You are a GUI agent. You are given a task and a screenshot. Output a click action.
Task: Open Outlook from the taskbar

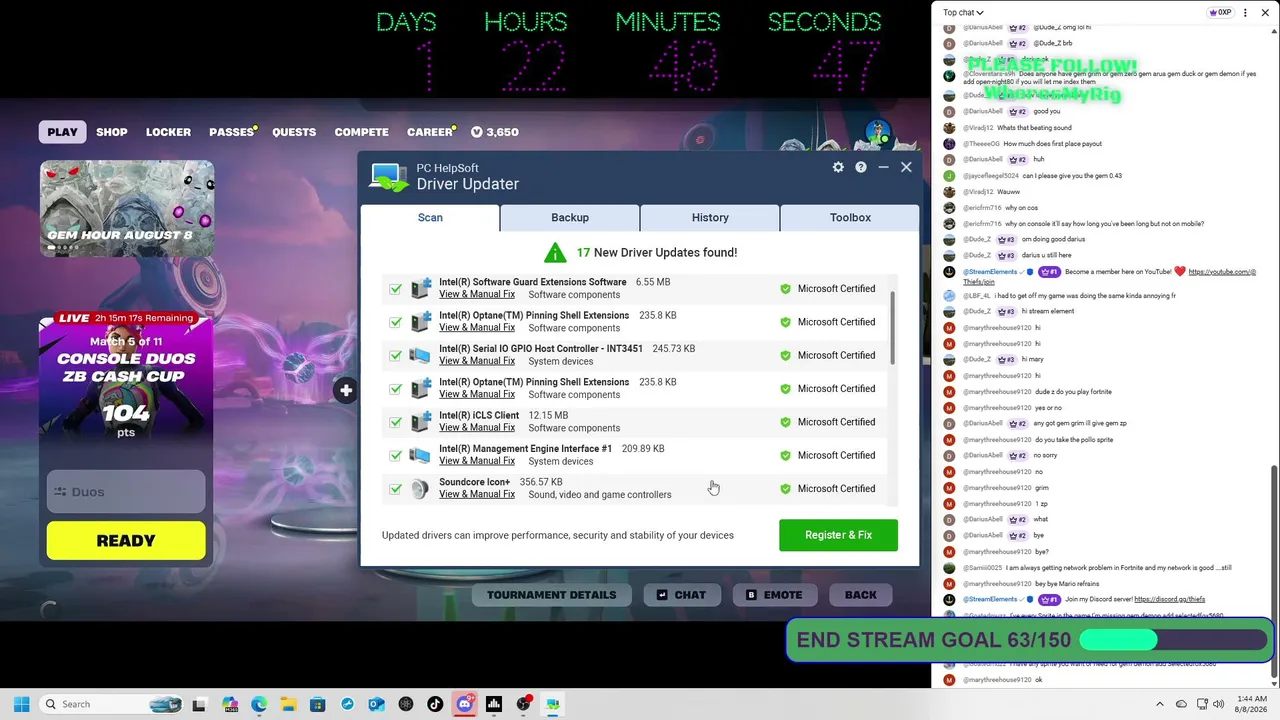(376, 704)
